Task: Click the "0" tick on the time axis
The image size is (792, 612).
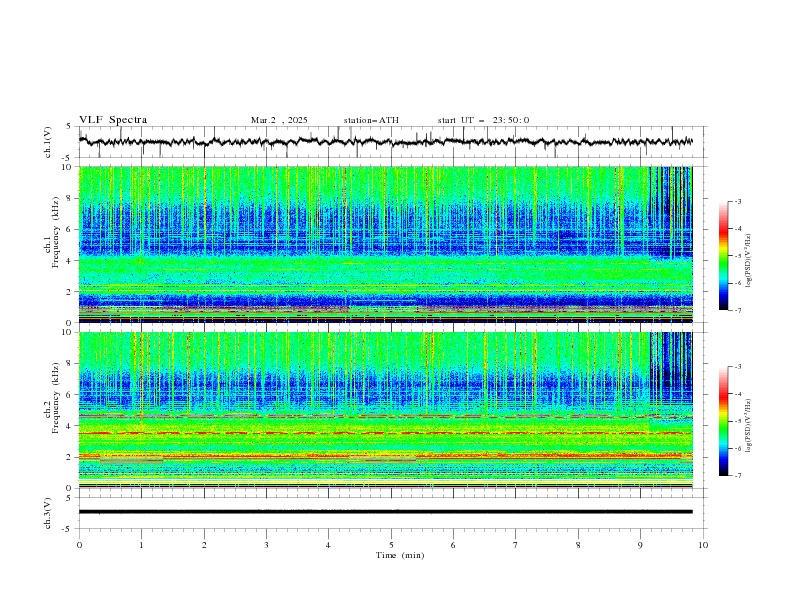Action: [x=79, y=545]
